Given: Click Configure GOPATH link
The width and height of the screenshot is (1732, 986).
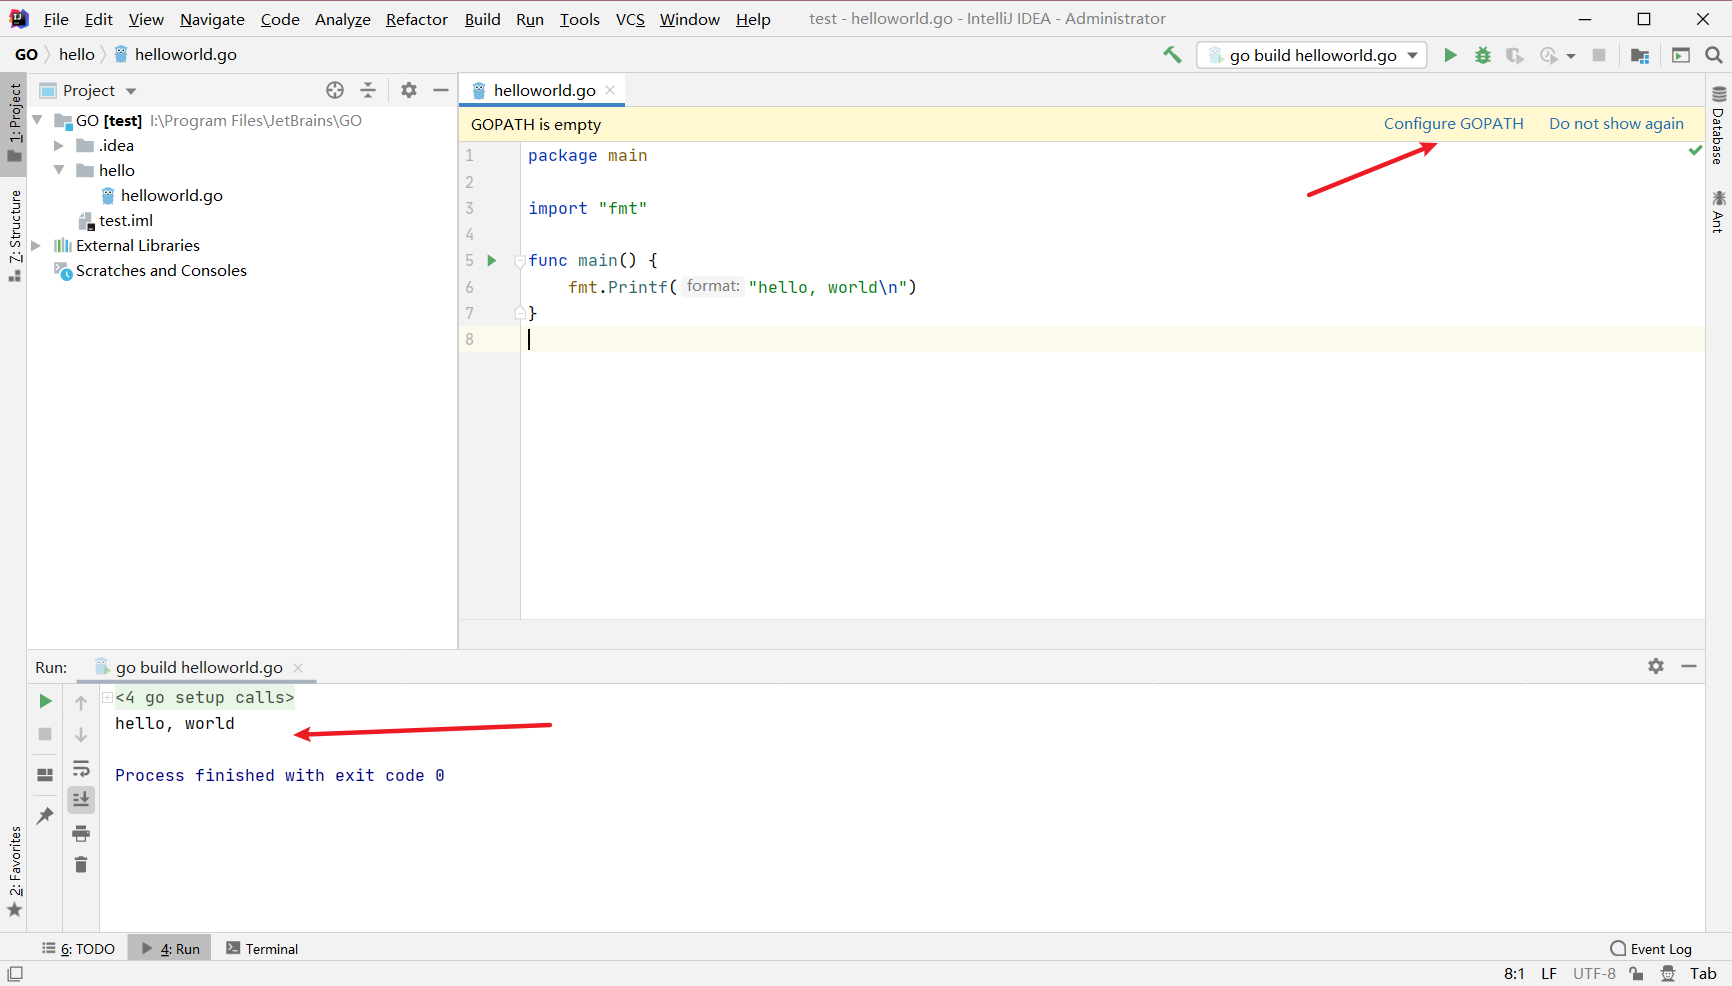Looking at the screenshot, I should coord(1454,123).
